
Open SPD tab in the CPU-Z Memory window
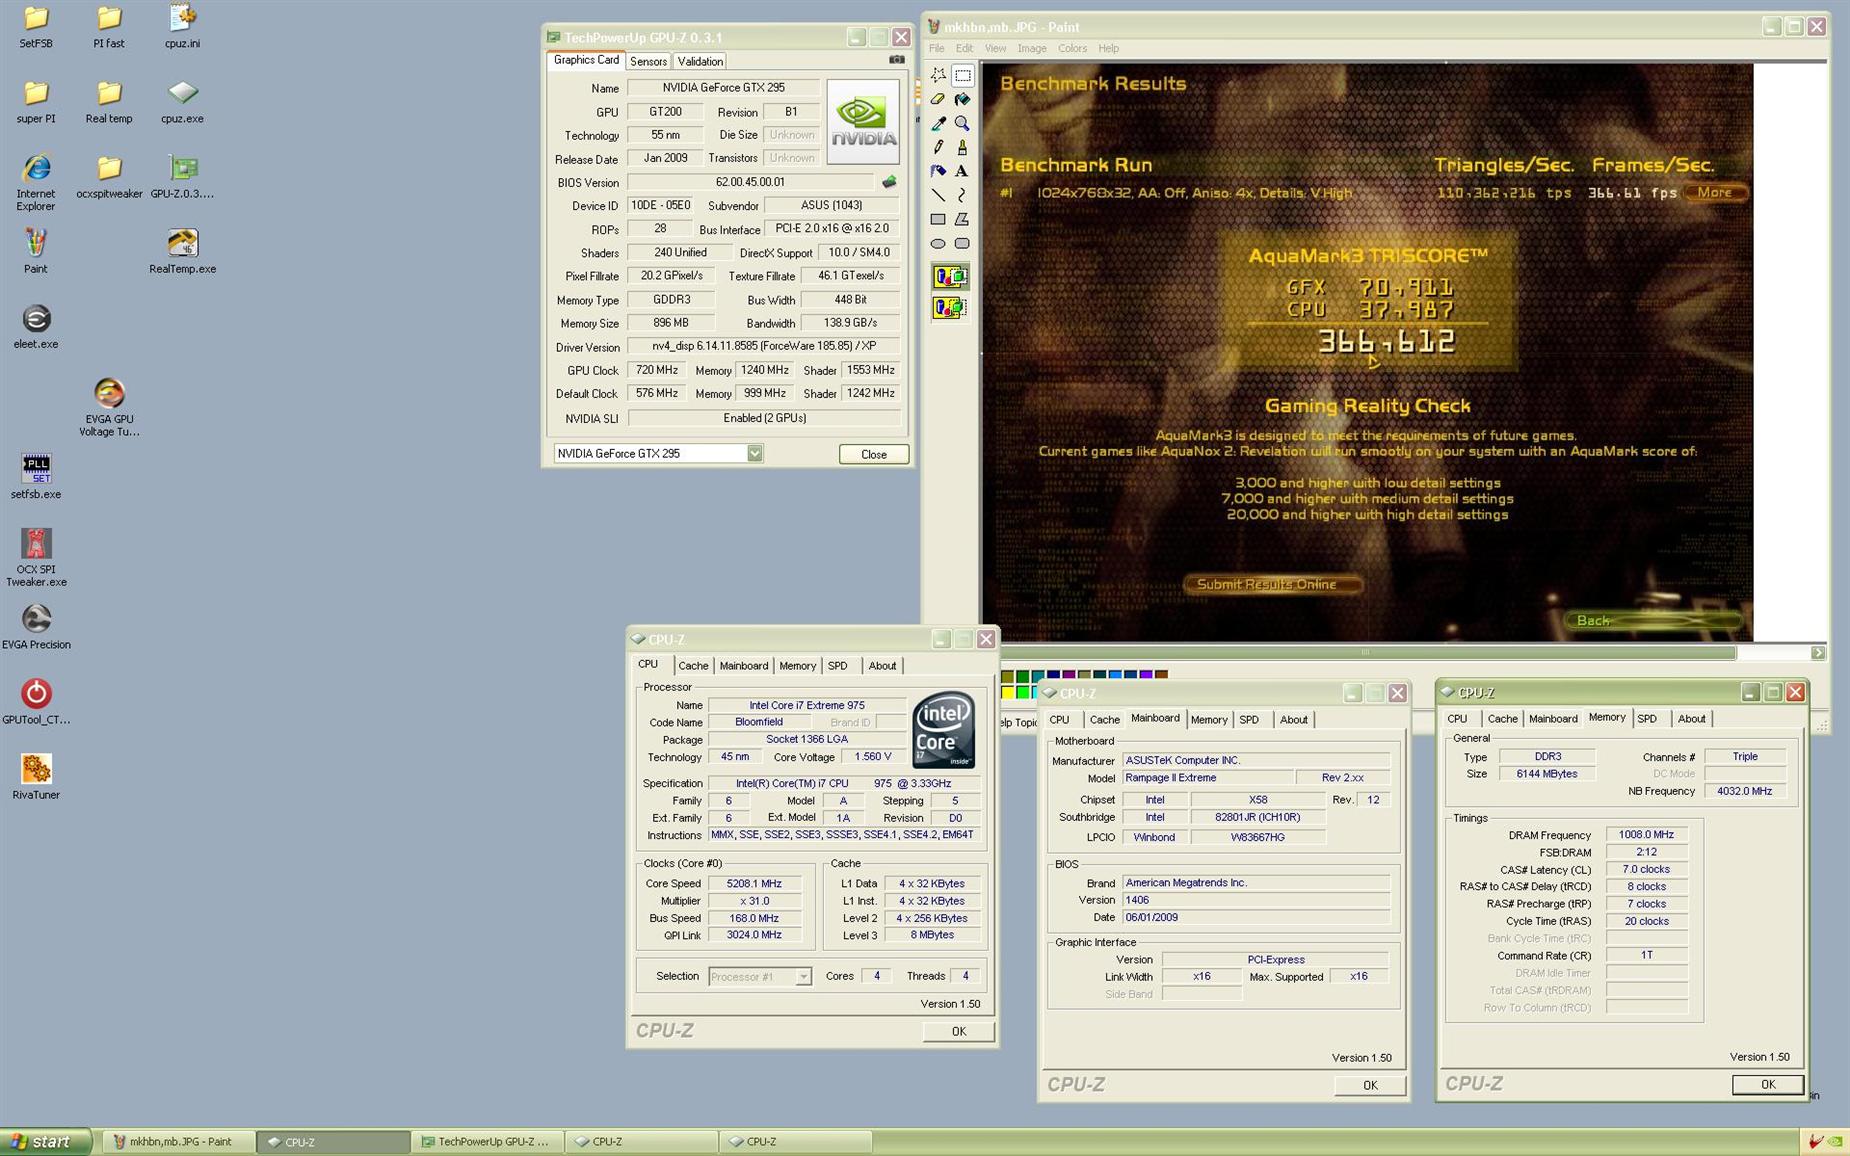(x=1647, y=718)
